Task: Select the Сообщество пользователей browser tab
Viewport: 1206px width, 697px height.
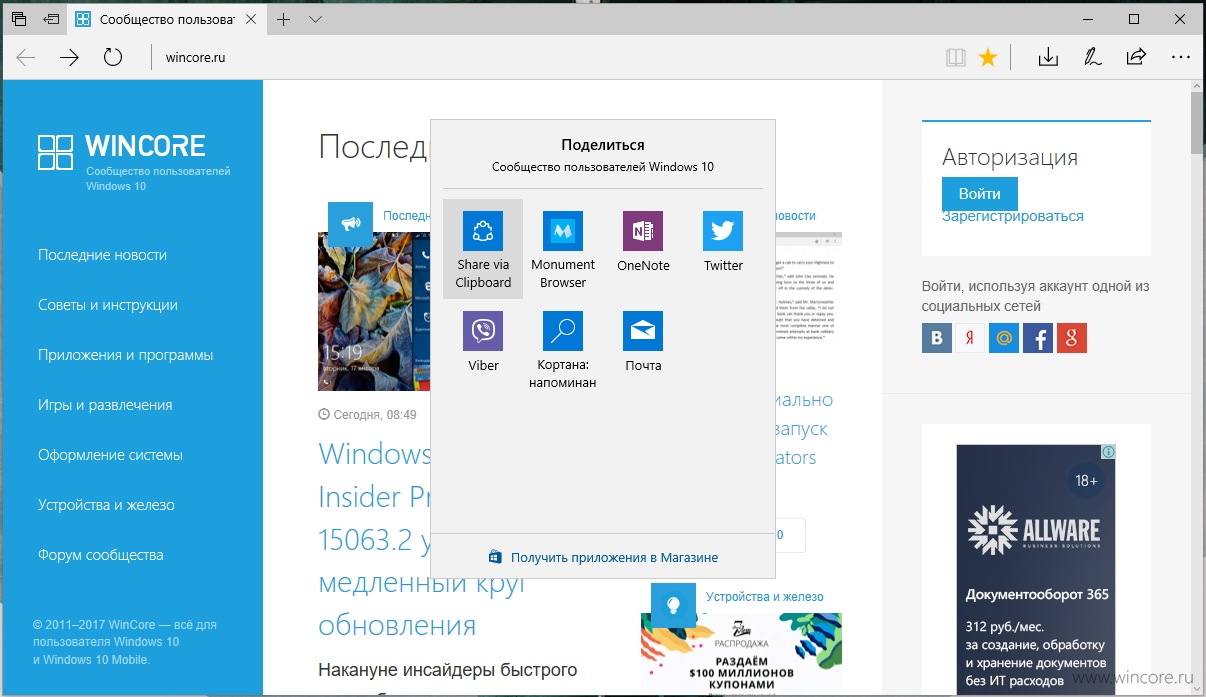Action: click(168, 19)
